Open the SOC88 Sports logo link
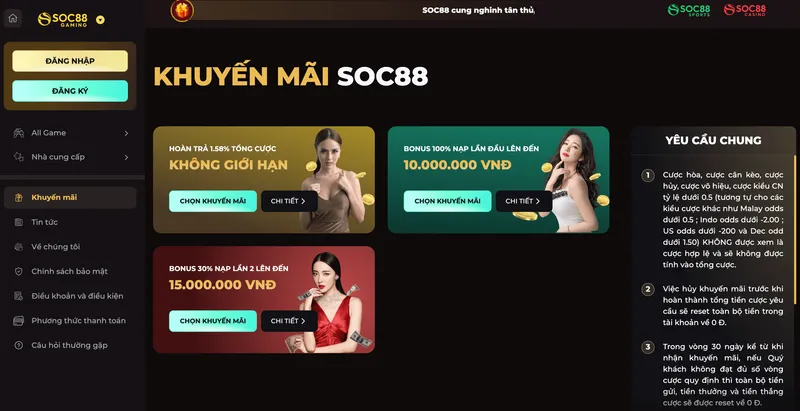 689,10
